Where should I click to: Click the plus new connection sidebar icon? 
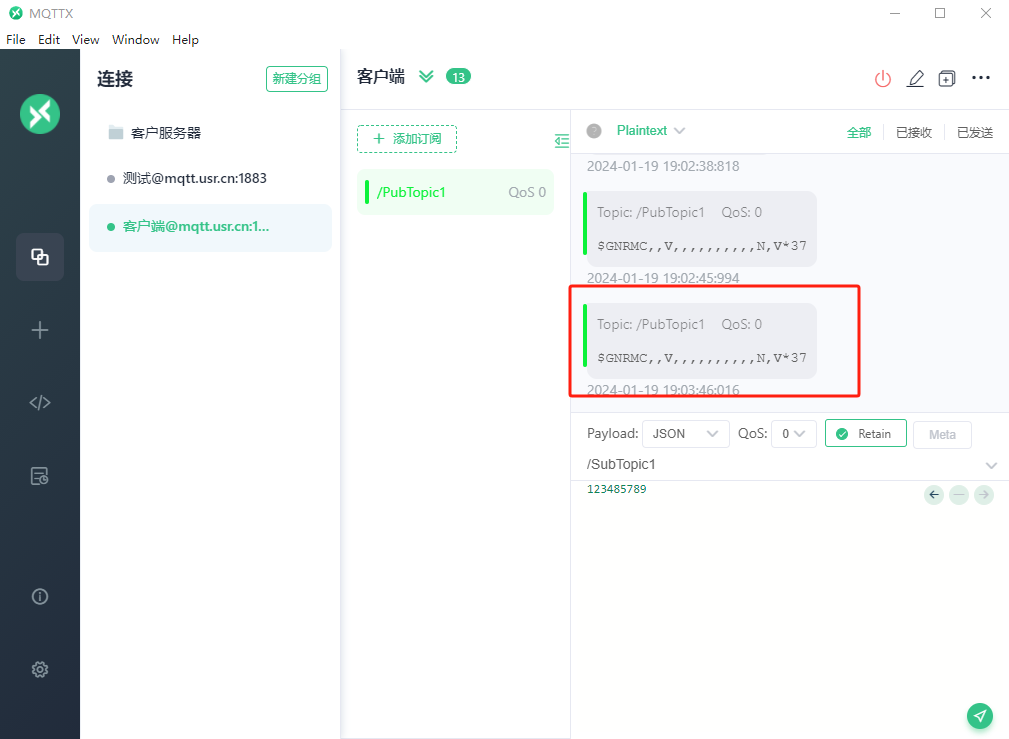pos(40,330)
